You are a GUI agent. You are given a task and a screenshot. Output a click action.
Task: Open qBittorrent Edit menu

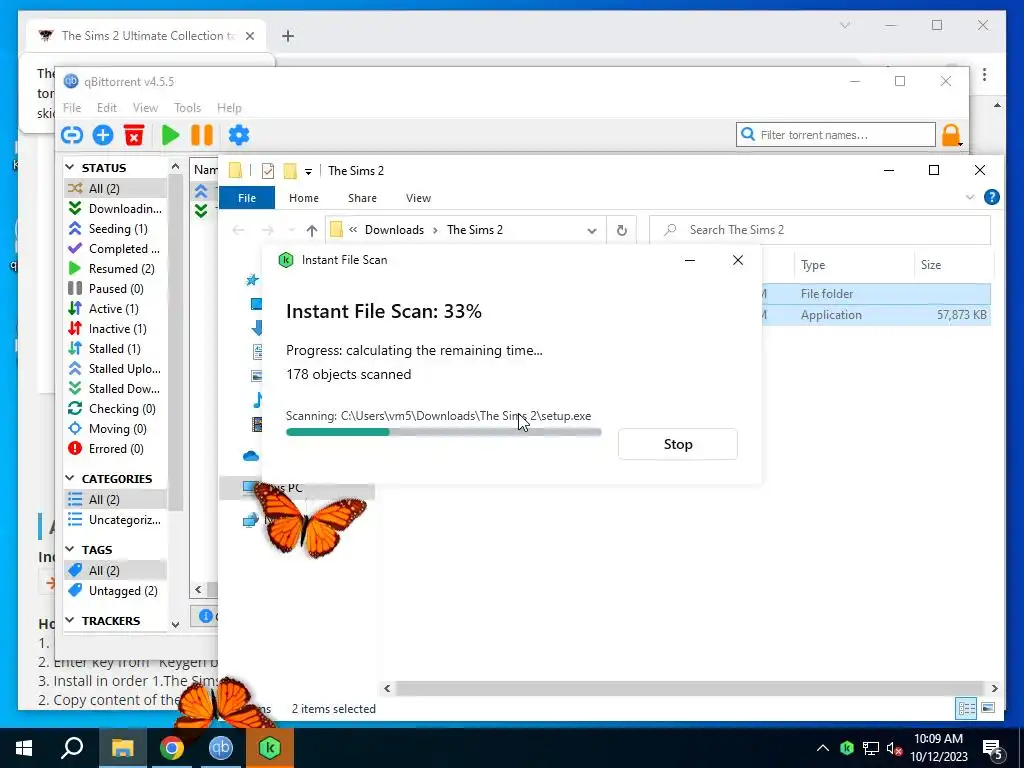[106, 108]
